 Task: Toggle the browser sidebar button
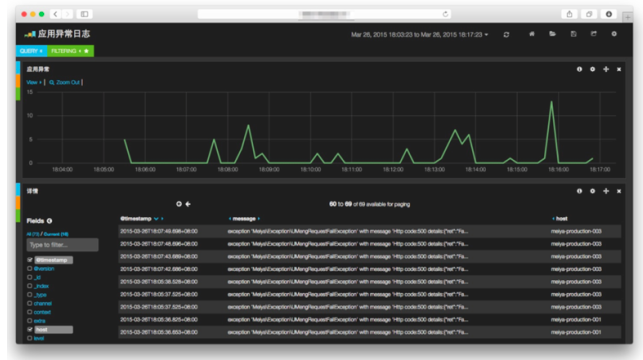click(x=84, y=14)
